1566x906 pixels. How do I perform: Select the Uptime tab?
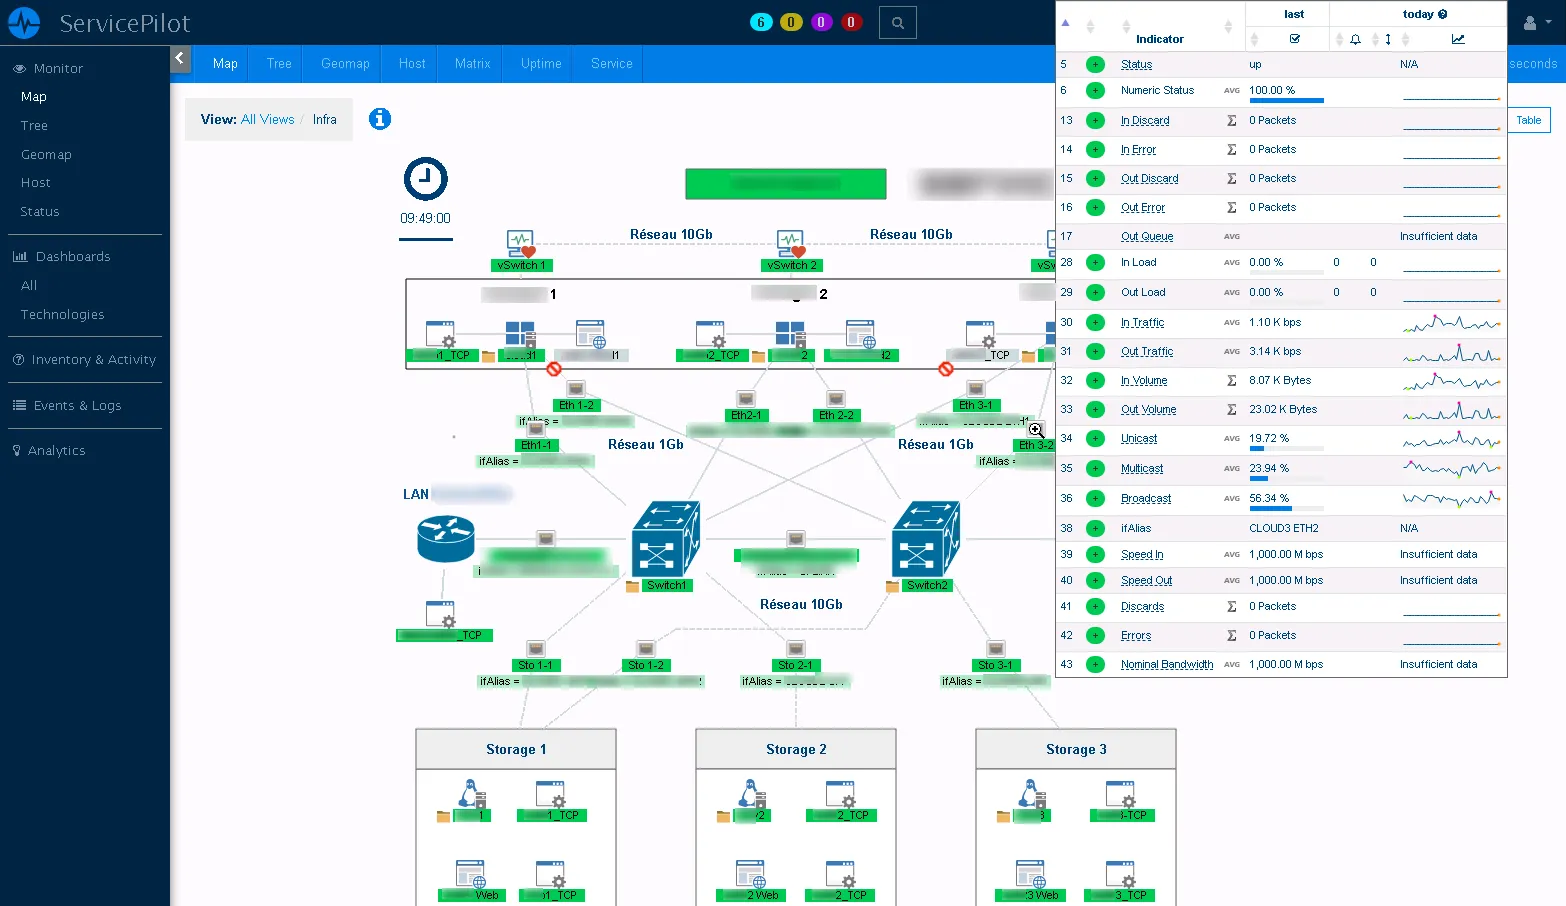pyautogui.click(x=539, y=63)
